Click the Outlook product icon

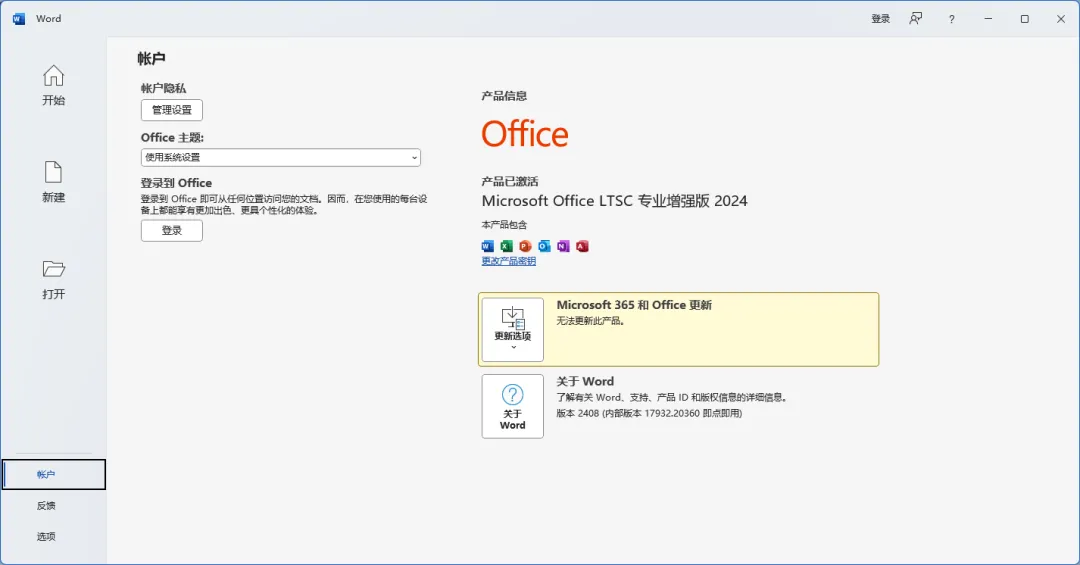[x=544, y=246]
